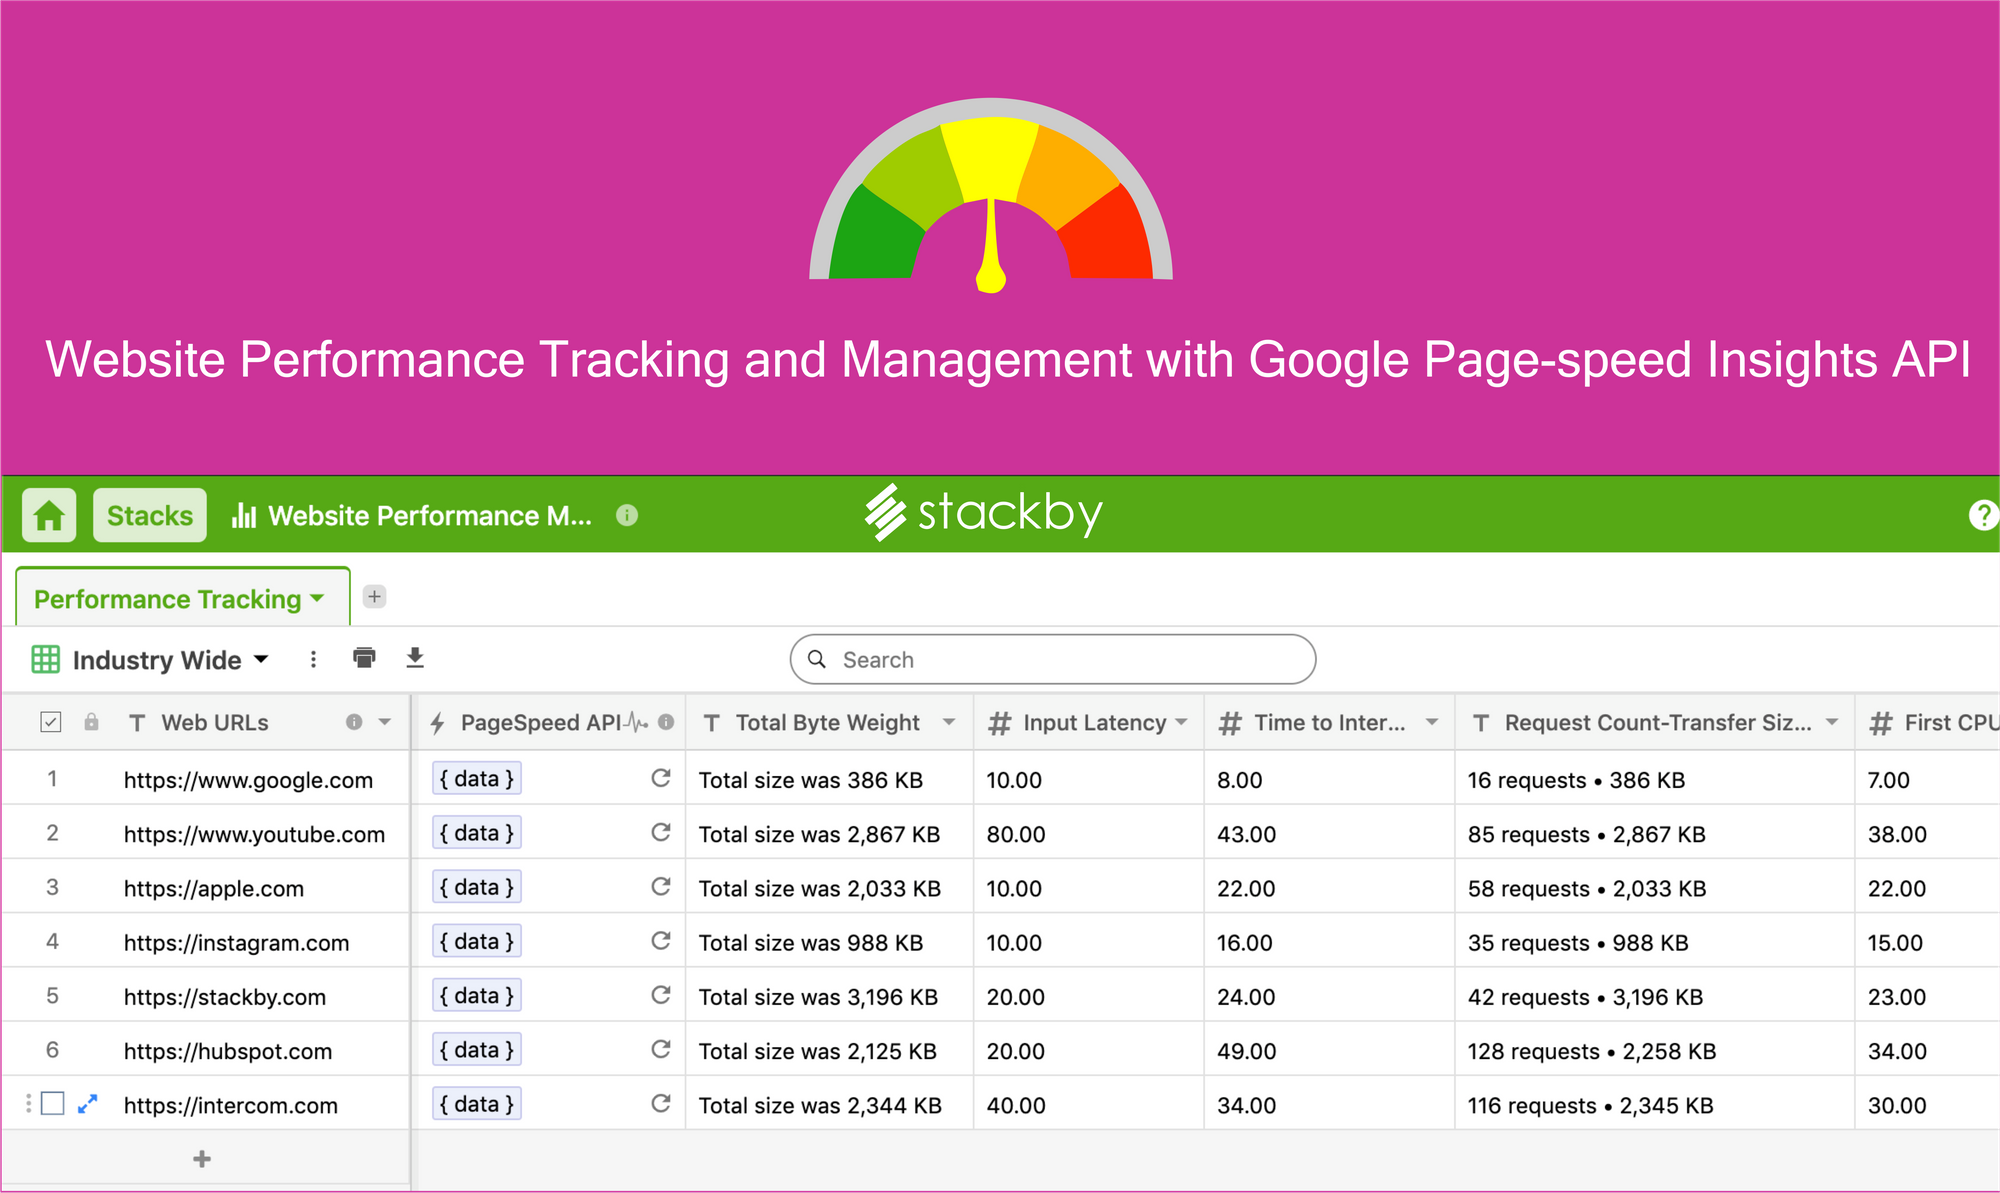Click the Stacks button
Viewport: 2000px width, 1193px height.
[x=149, y=515]
